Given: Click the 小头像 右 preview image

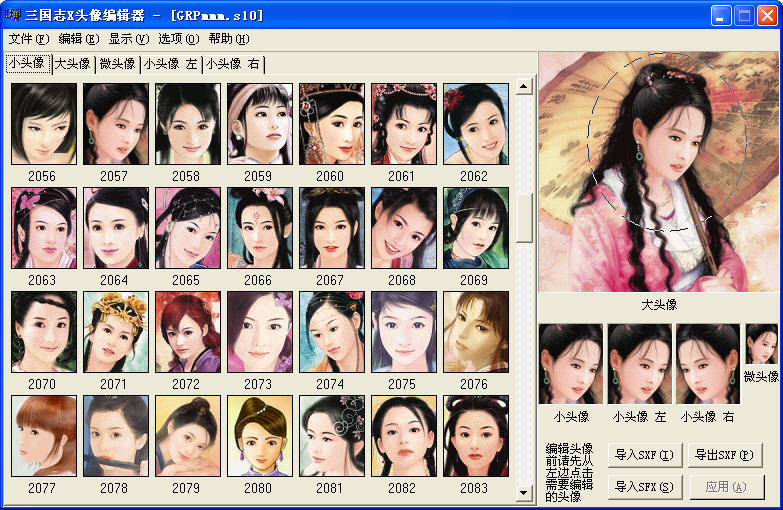Looking at the screenshot, I should coord(708,364).
